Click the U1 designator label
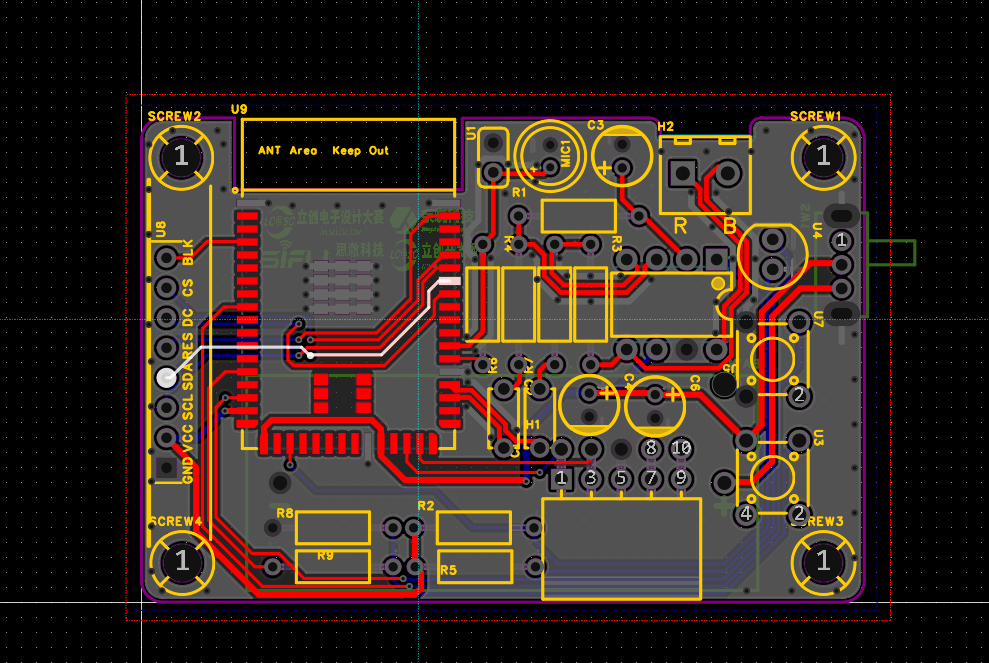Viewport: 989px width, 663px height. tap(471, 133)
